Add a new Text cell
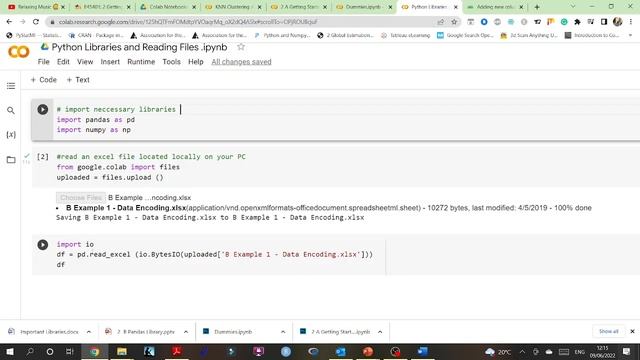The width and height of the screenshot is (640, 360). [x=78, y=80]
